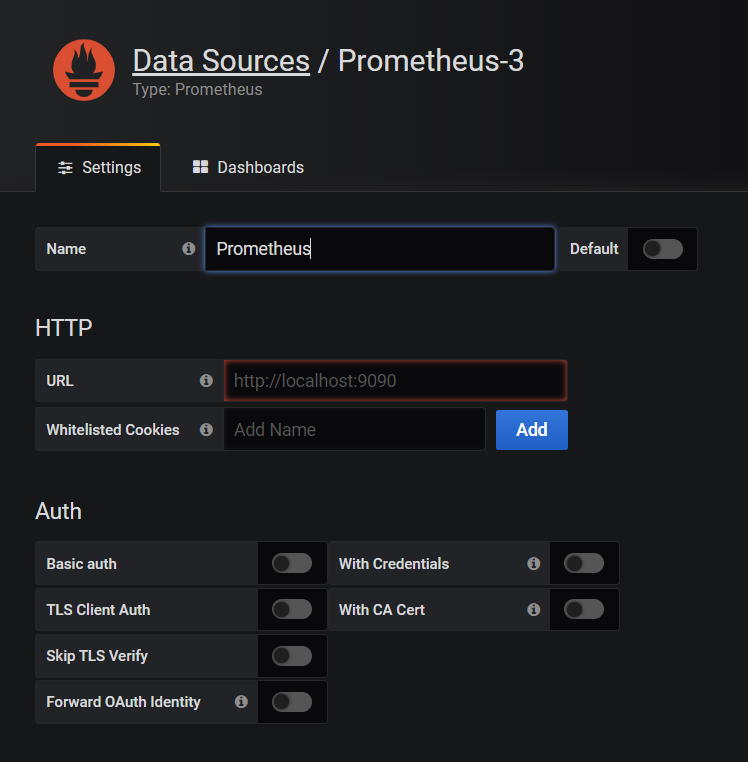
Task: Click the sliders icon on Settings tab
Action: tap(65, 168)
